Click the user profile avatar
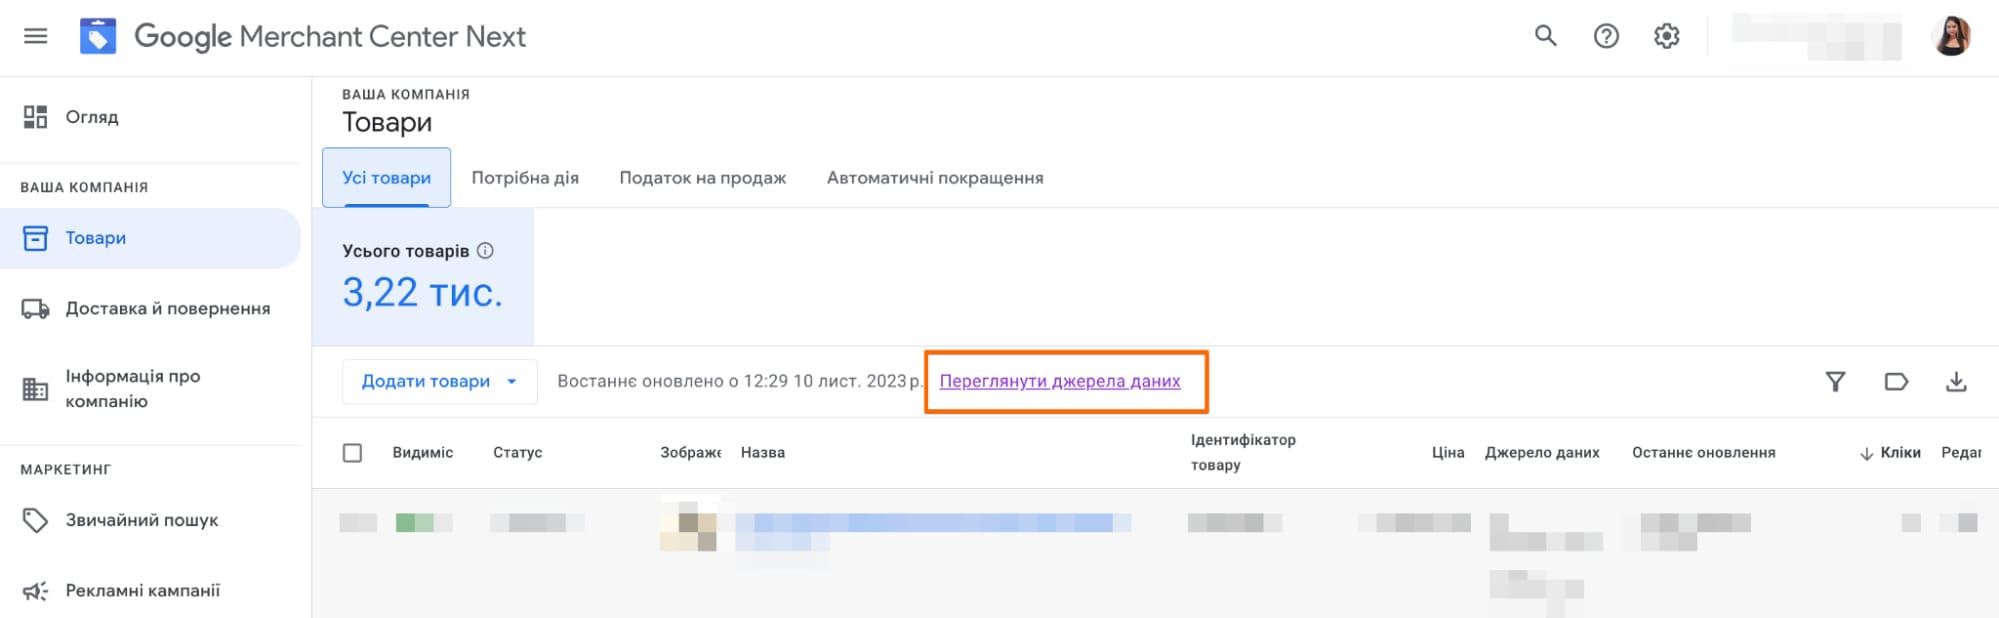 1951,37
